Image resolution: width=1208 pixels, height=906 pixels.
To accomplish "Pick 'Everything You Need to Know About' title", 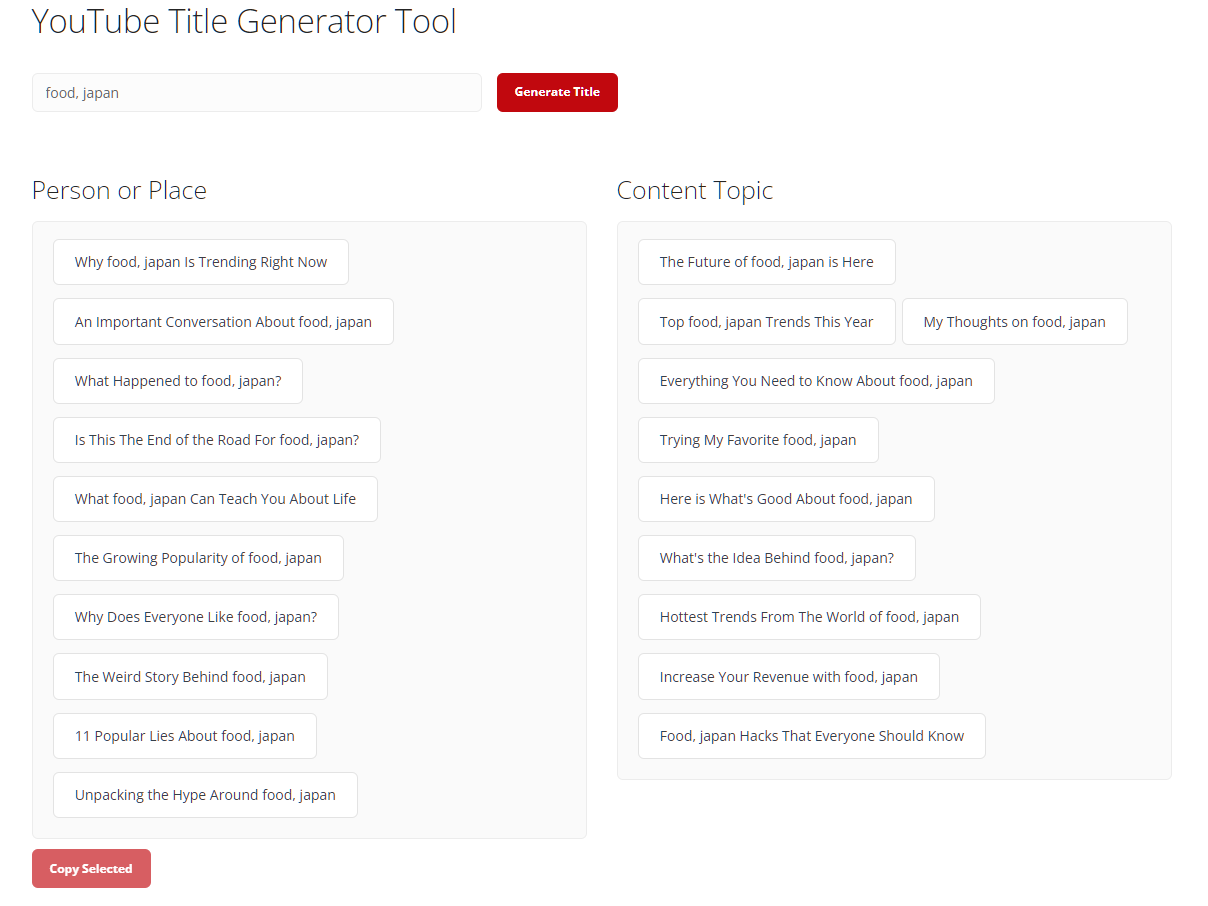I will [x=816, y=381].
